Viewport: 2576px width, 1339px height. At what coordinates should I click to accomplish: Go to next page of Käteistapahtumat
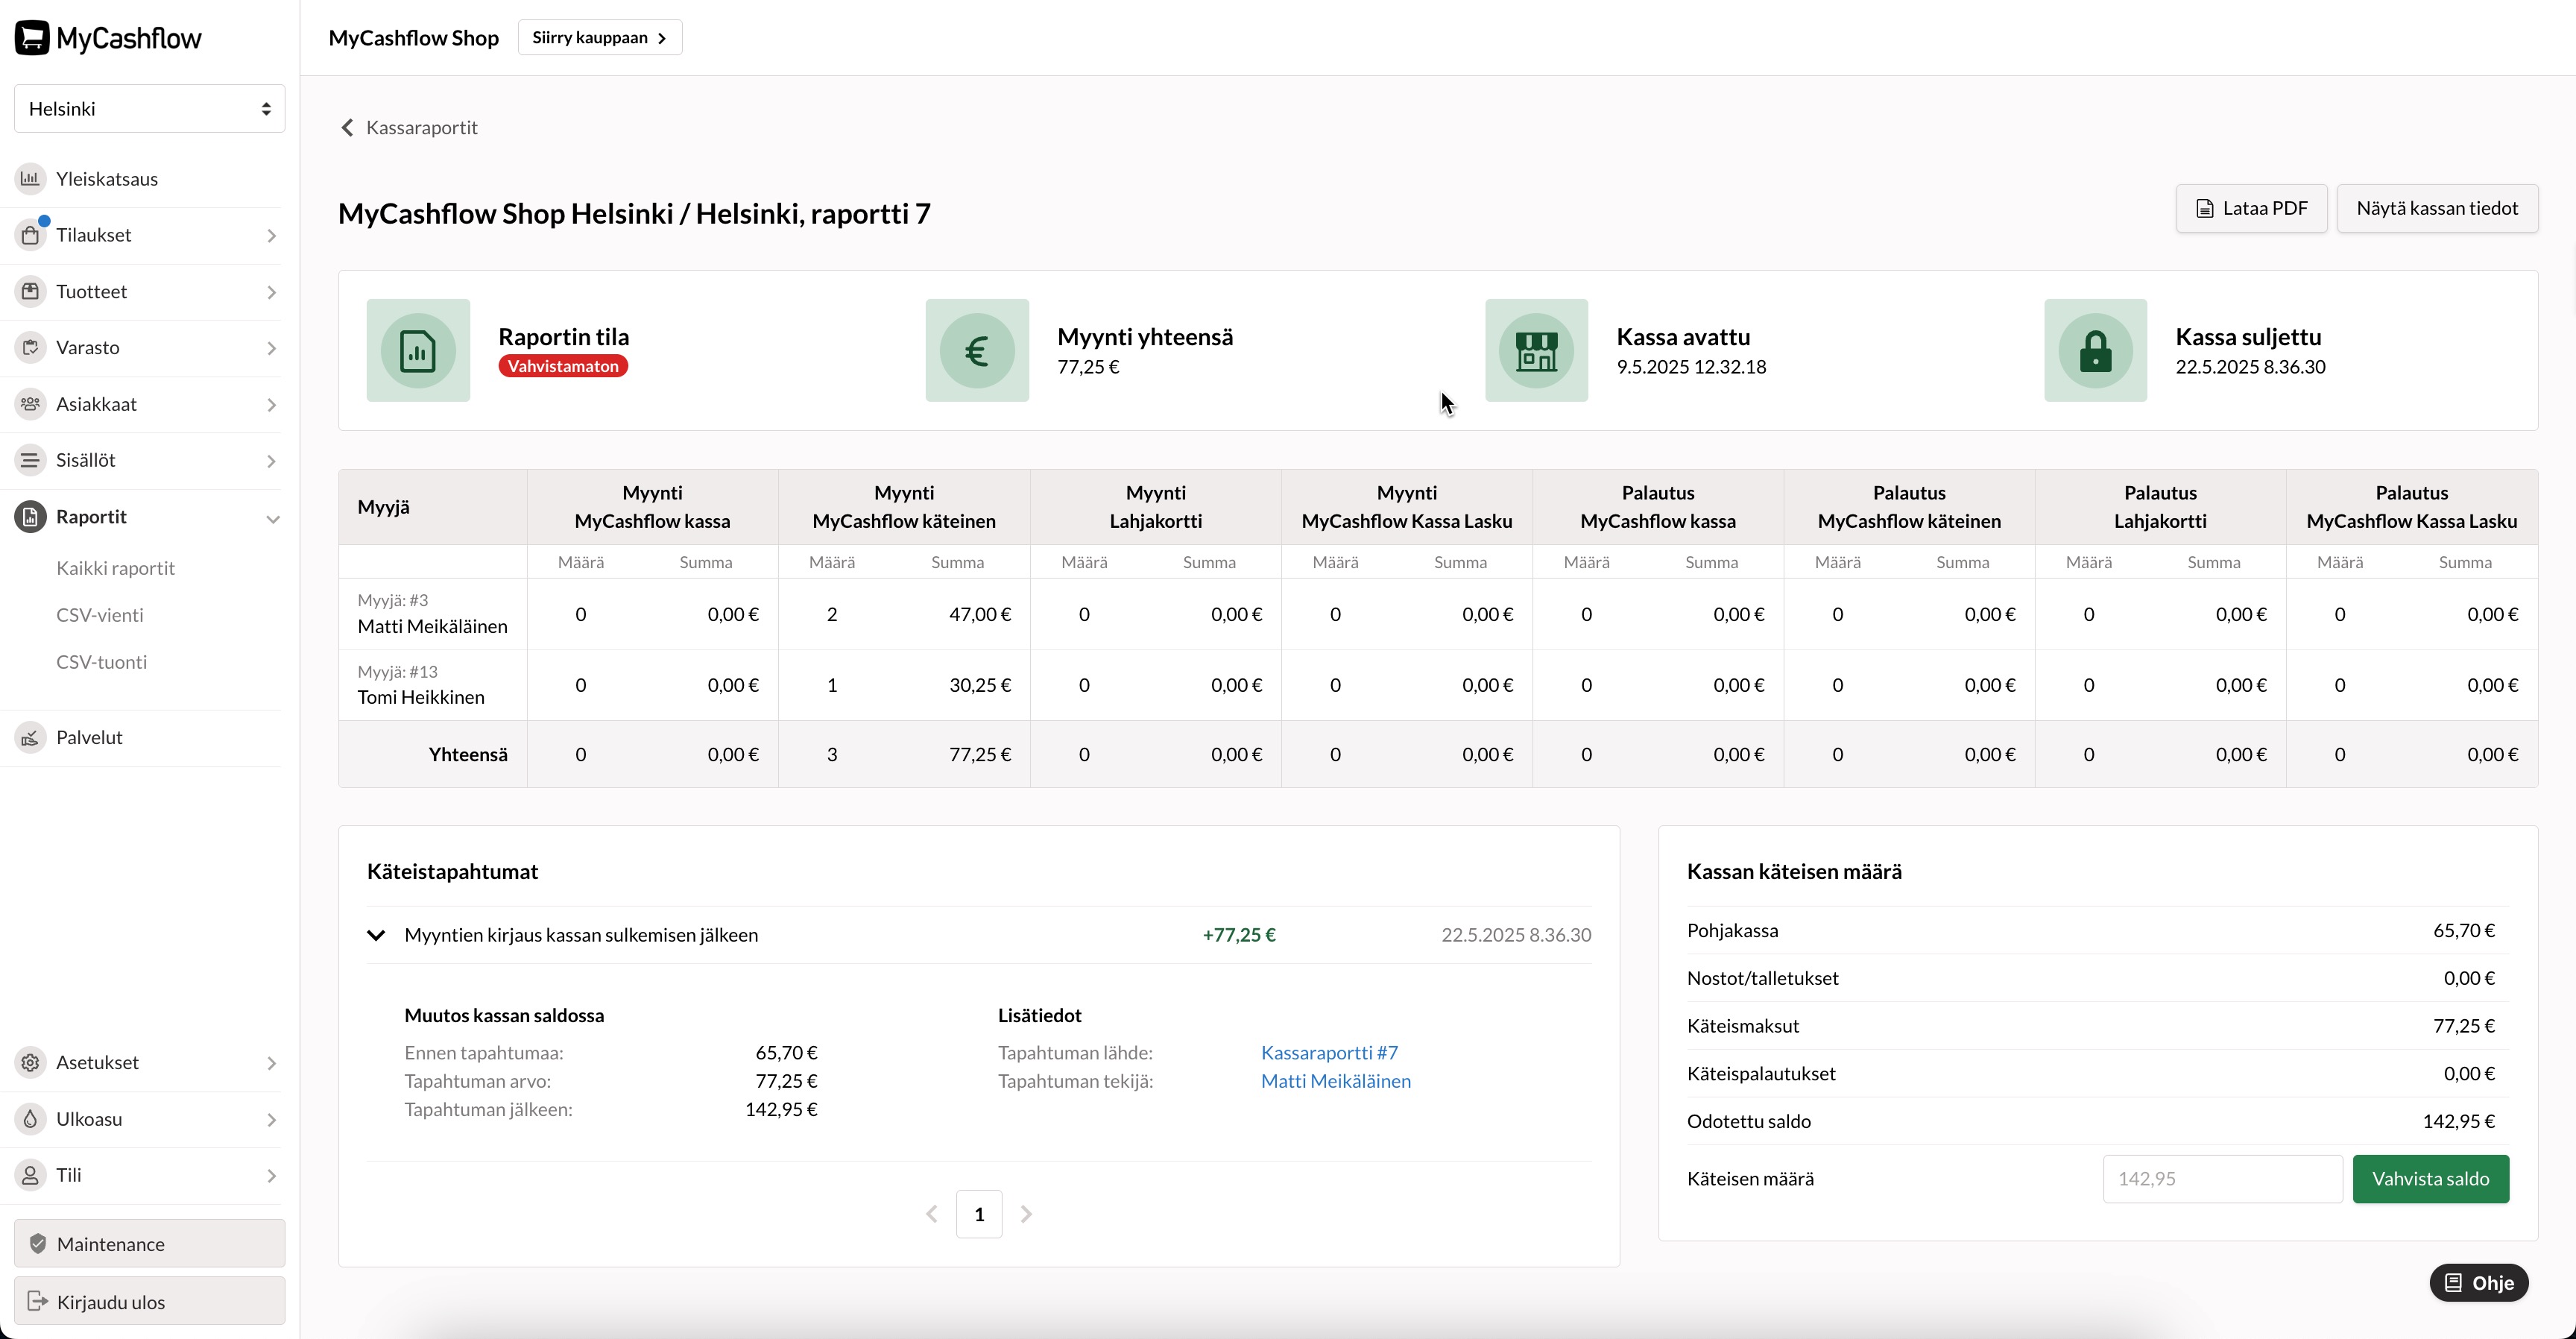coord(1026,1214)
